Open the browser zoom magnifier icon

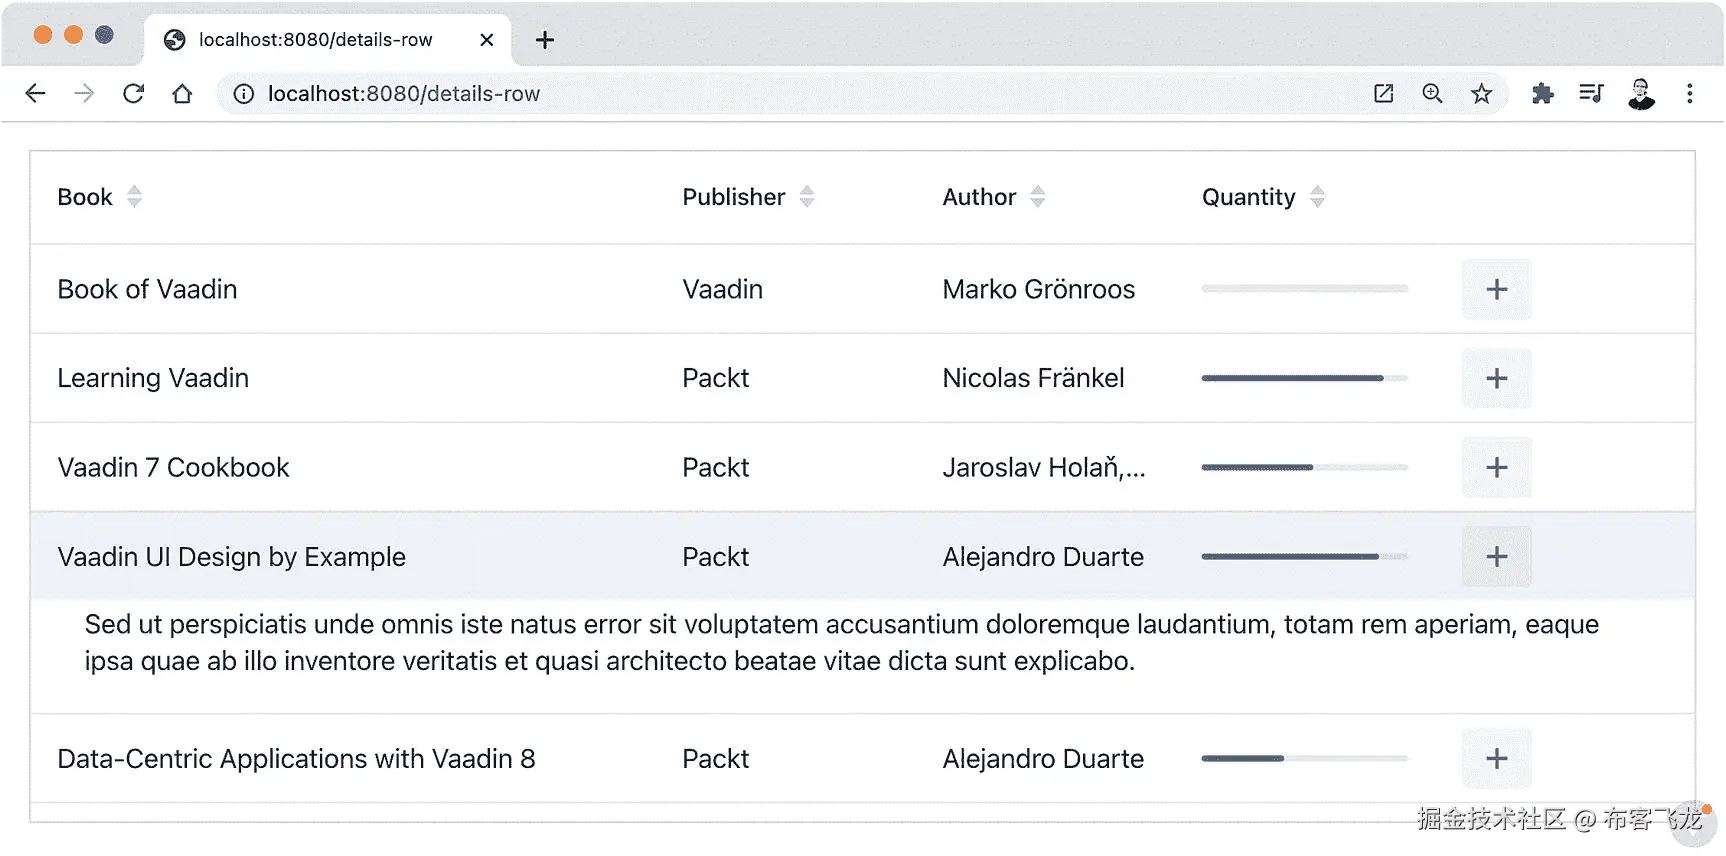pyautogui.click(x=1432, y=94)
